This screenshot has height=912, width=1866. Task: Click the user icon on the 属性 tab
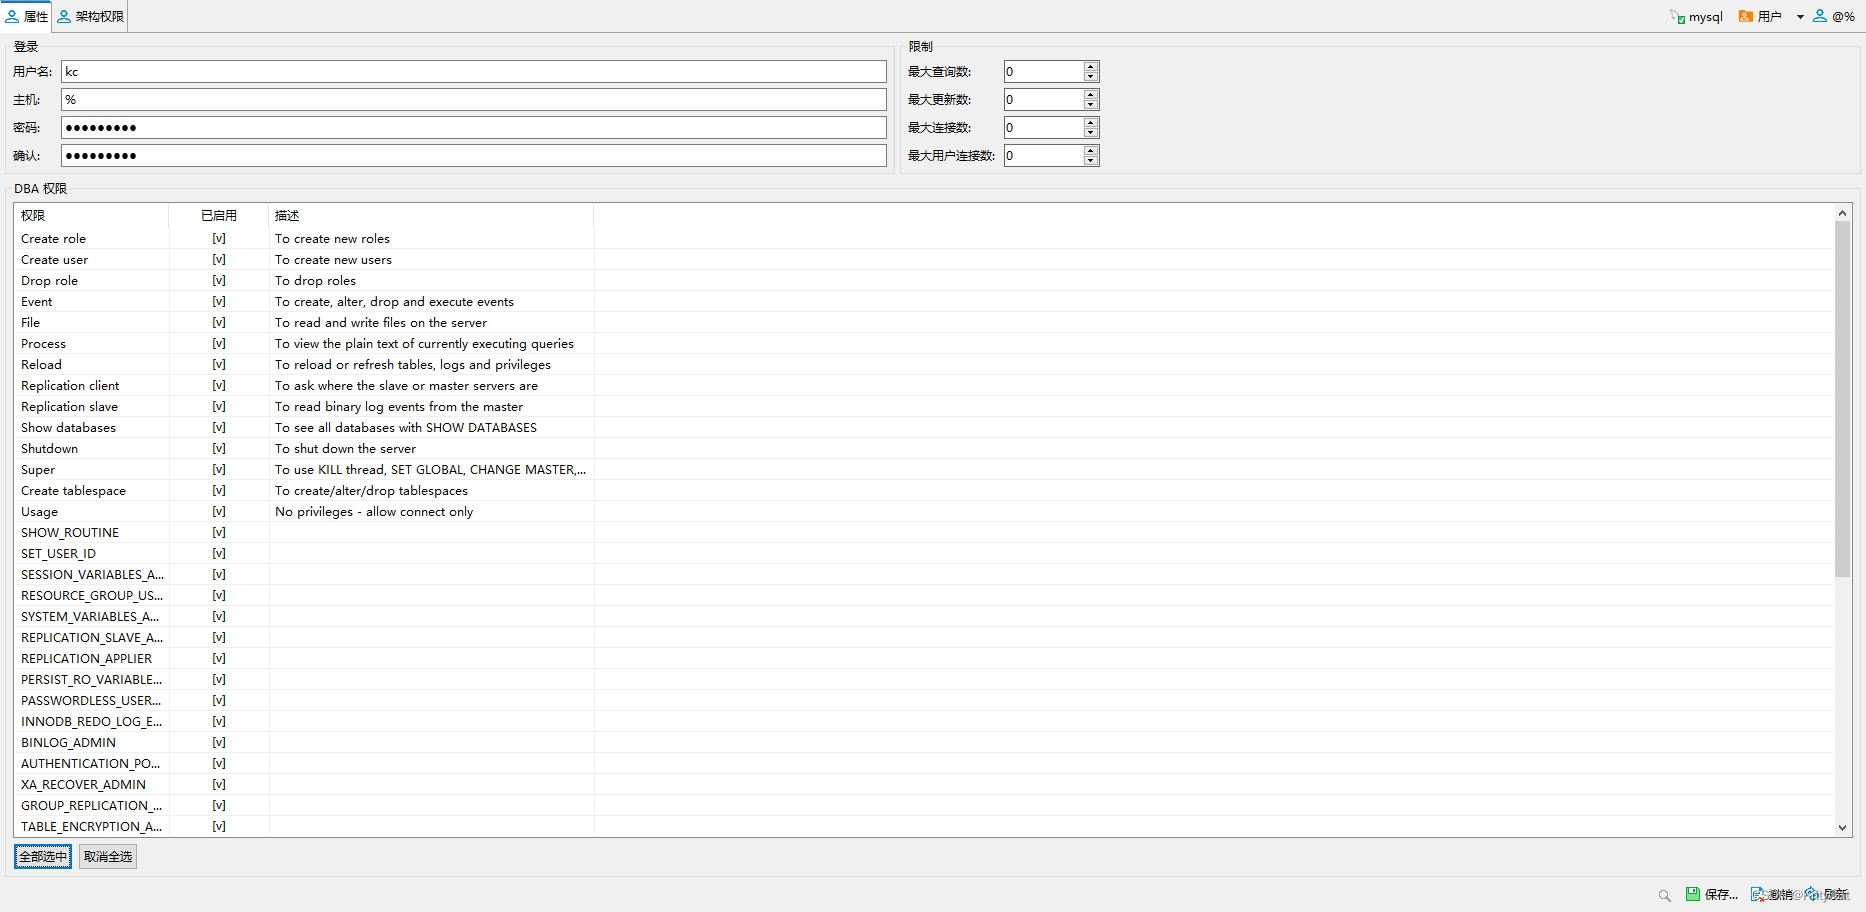point(11,16)
